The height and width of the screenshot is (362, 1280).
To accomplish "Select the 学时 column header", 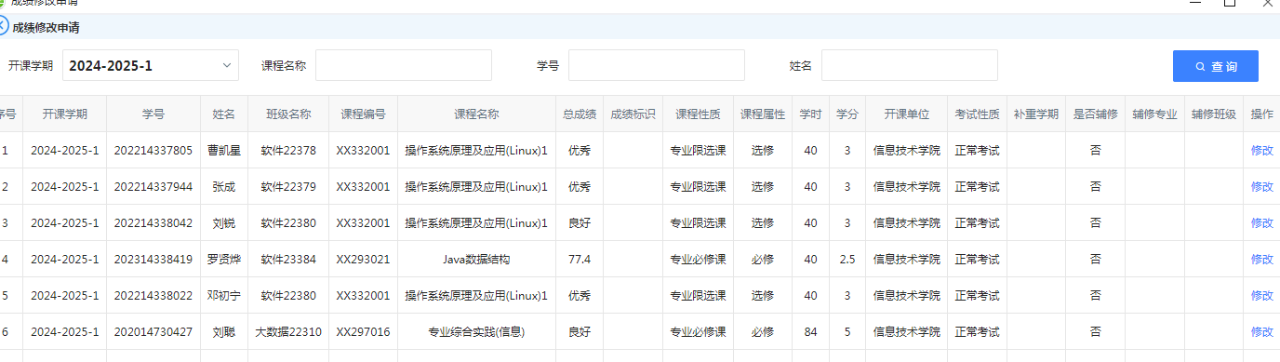I will 811,114.
